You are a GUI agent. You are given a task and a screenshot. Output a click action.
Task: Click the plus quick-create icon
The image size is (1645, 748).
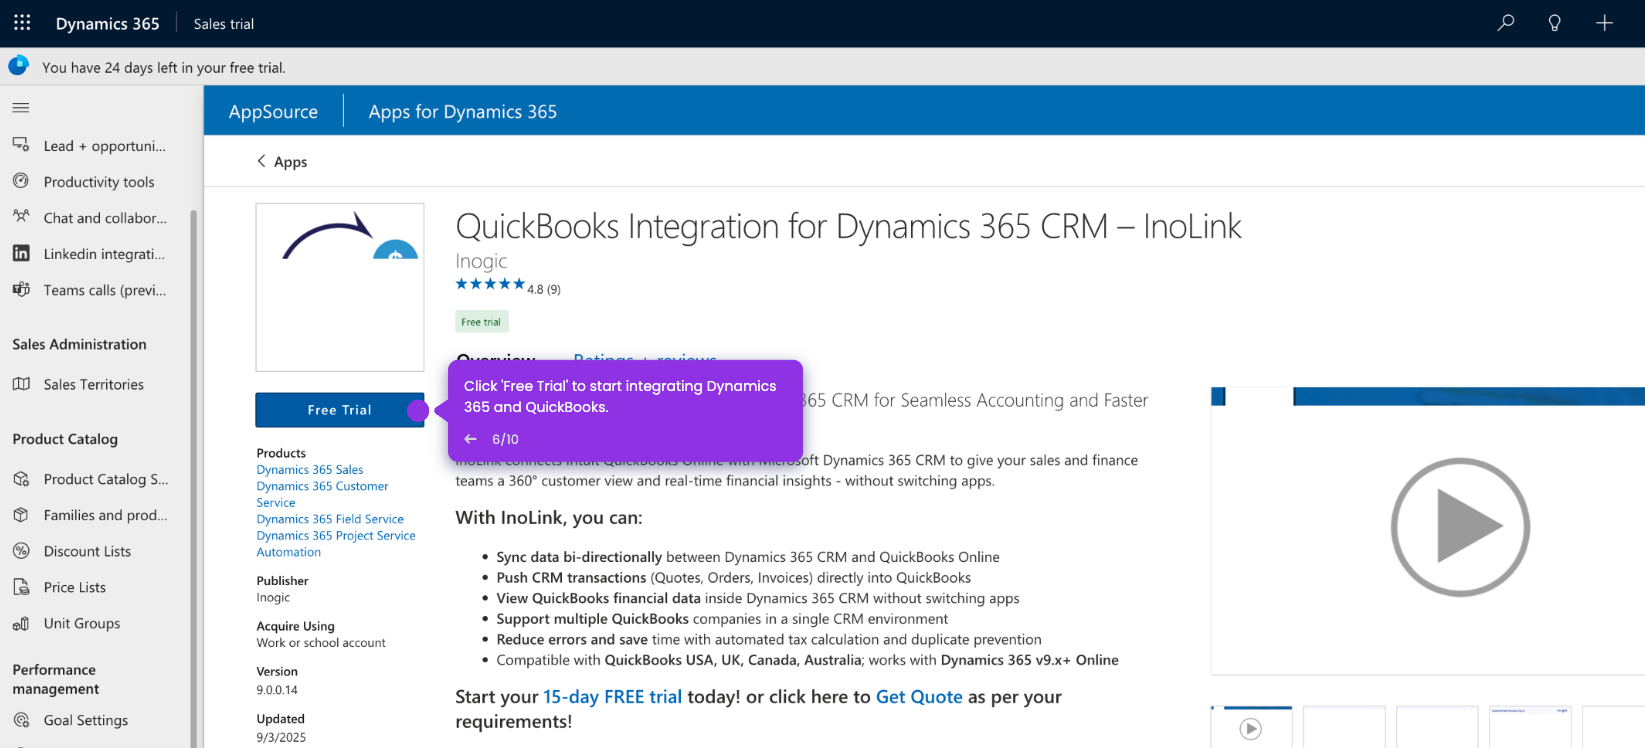coord(1604,22)
